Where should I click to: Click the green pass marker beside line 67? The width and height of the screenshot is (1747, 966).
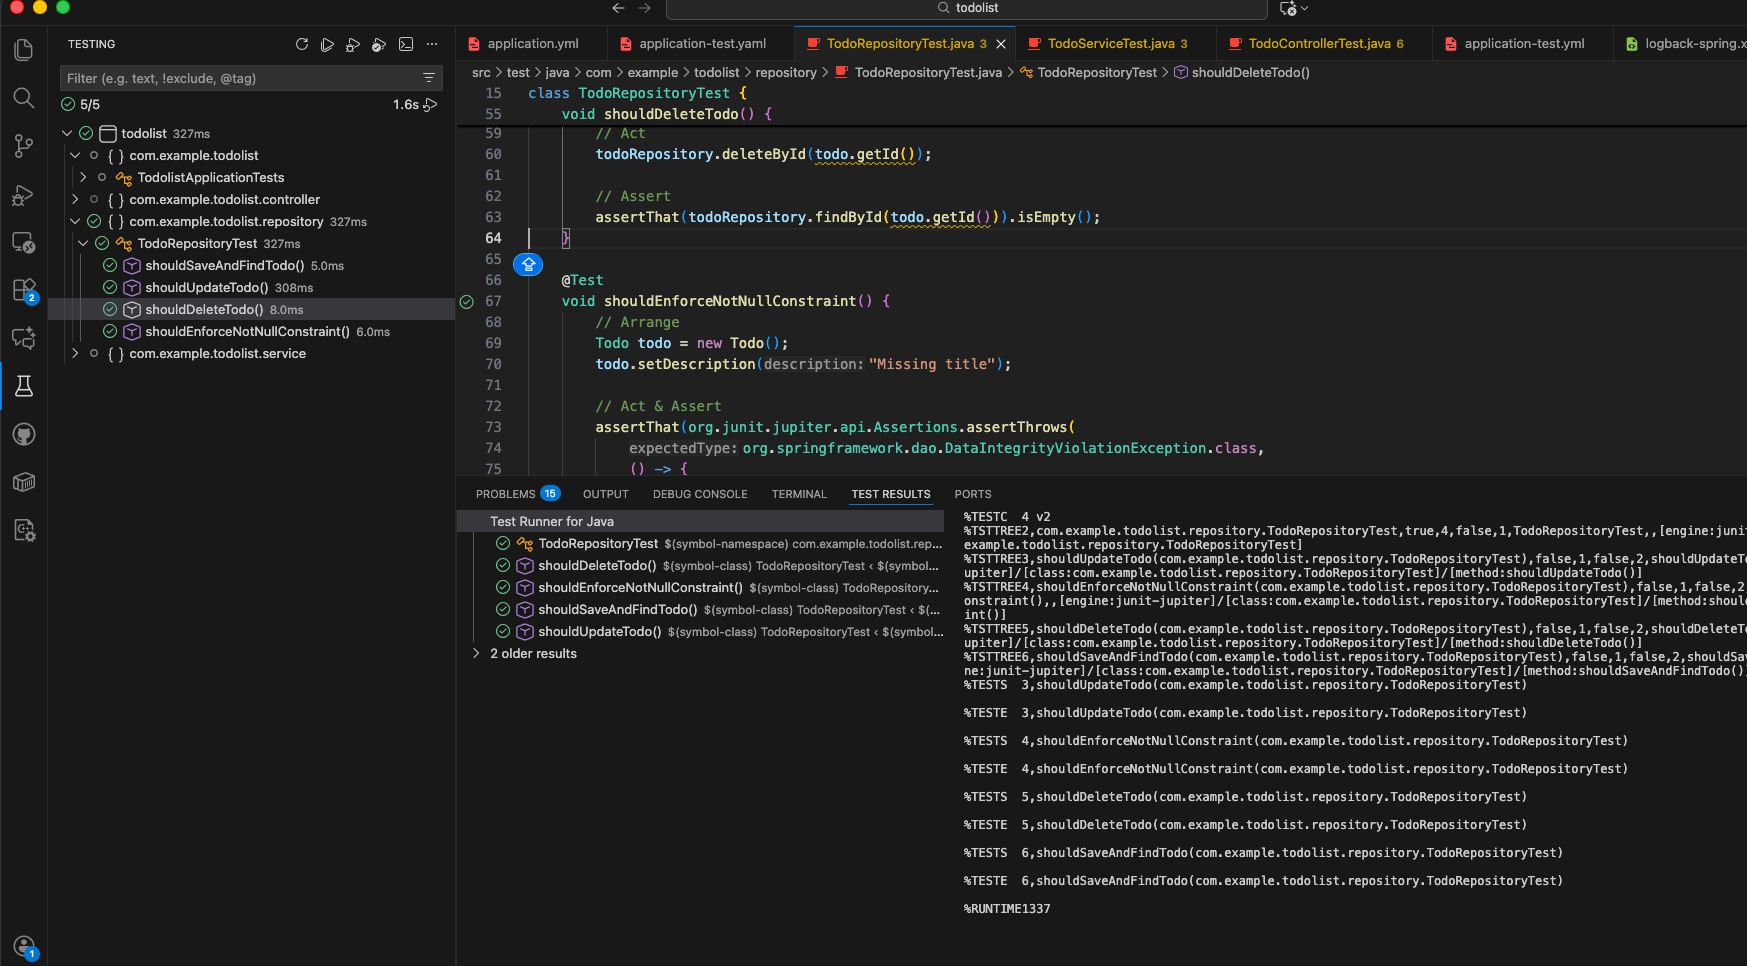pos(466,302)
